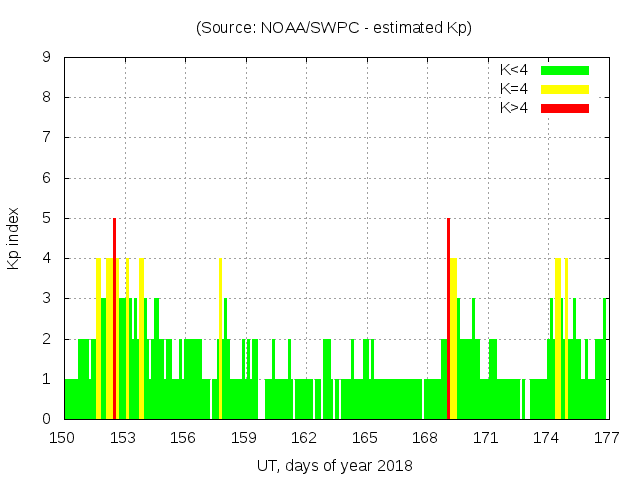Screen dimensions: 640x480
Task: Click the x-axis tick label 177
Action: 606,438
